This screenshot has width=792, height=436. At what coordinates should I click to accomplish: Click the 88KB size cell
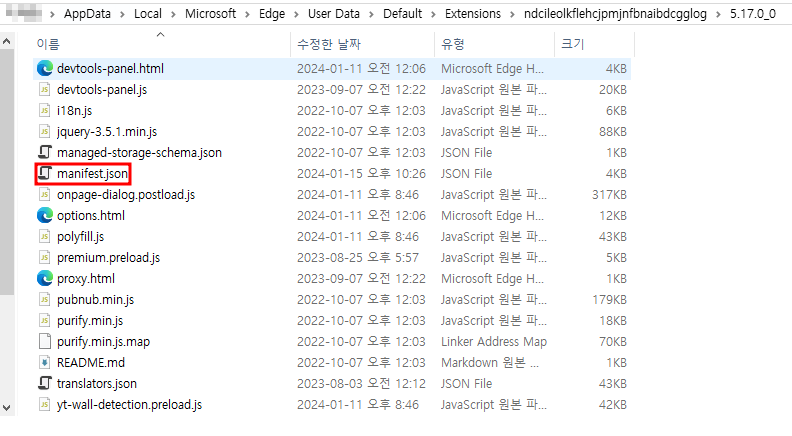pyautogui.click(x=613, y=132)
